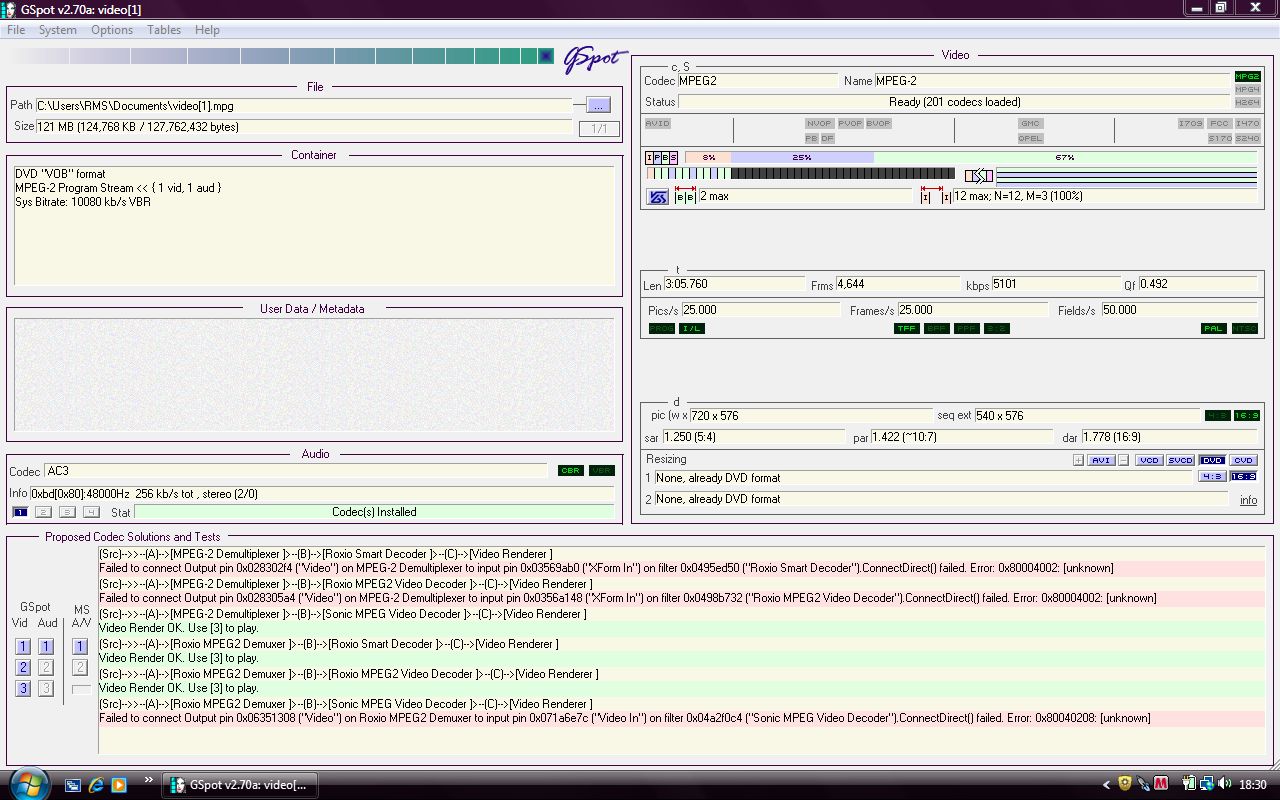Click the plus button before AVI
Screen dimensions: 1280x800
click(x=1078, y=460)
